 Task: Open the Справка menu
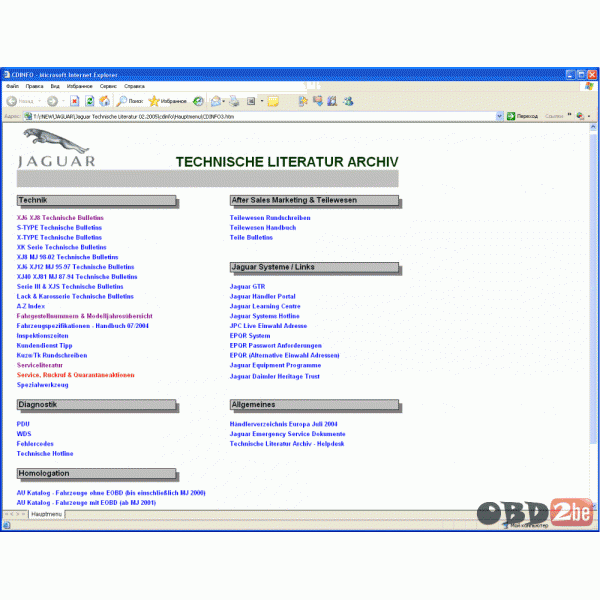(x=134, y=86)
